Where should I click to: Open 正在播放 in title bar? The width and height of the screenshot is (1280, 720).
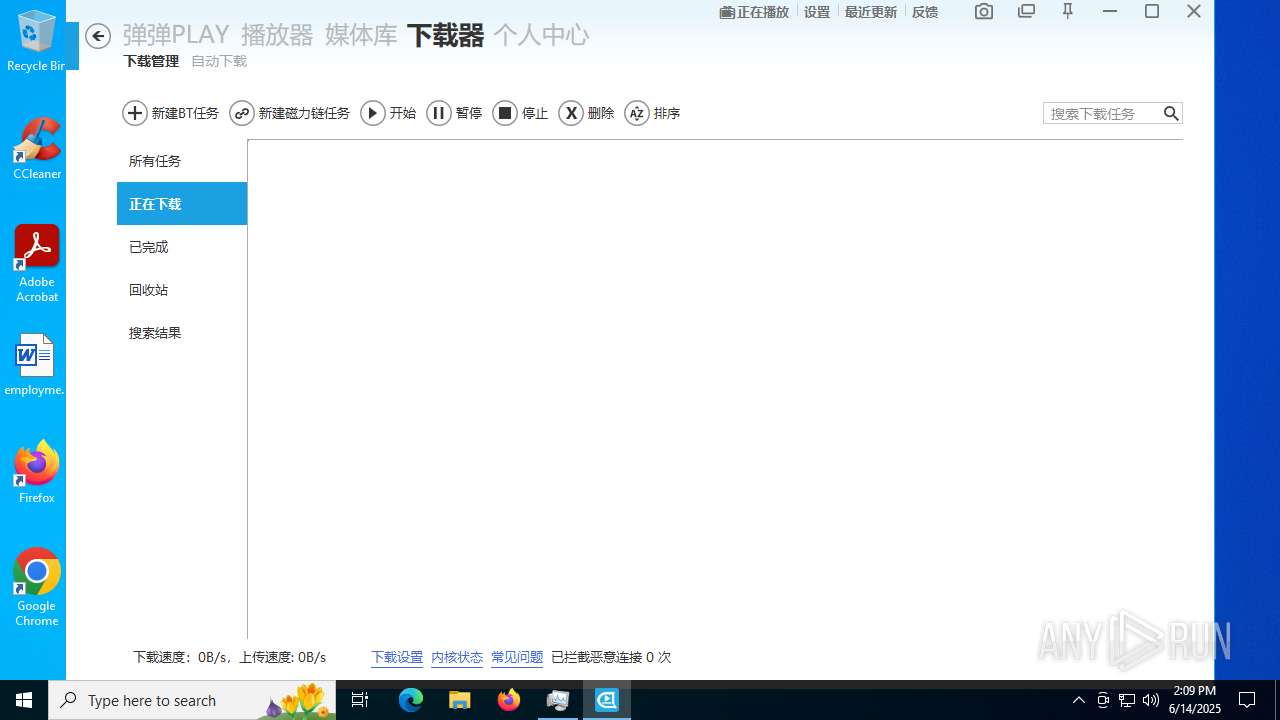coord(754,12)
